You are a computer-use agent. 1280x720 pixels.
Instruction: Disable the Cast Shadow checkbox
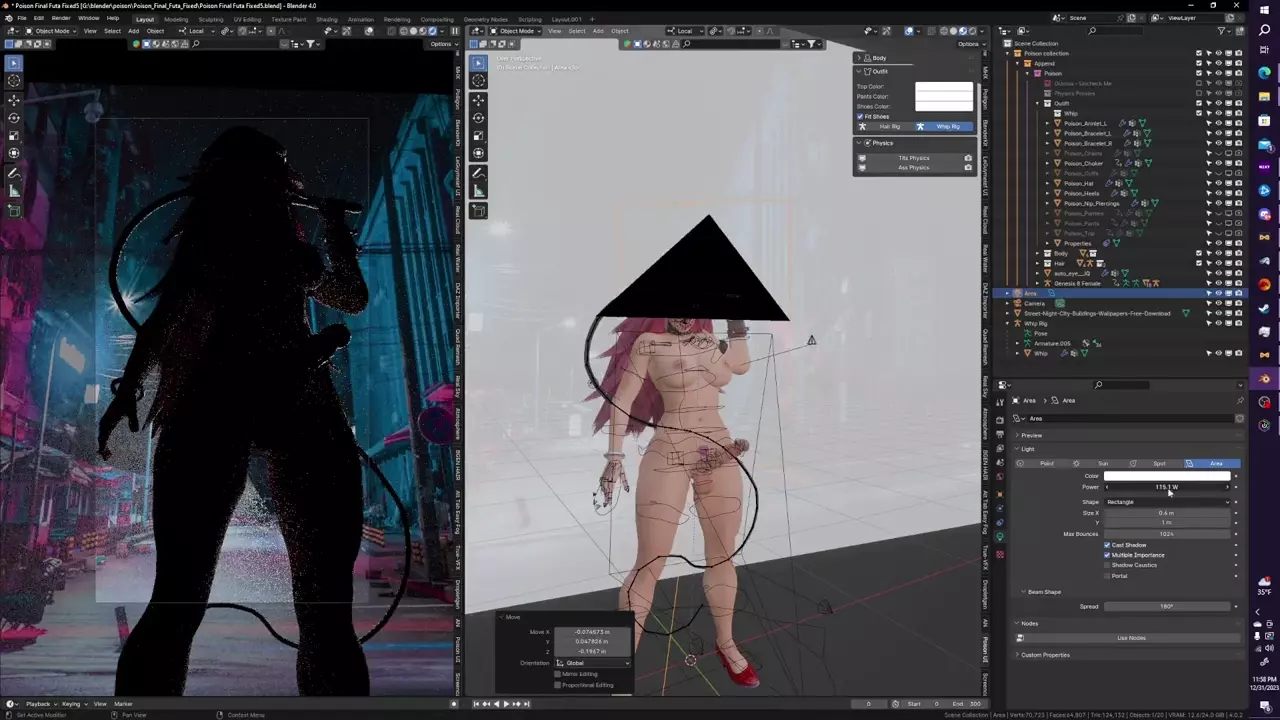(x=1107, y=545)
